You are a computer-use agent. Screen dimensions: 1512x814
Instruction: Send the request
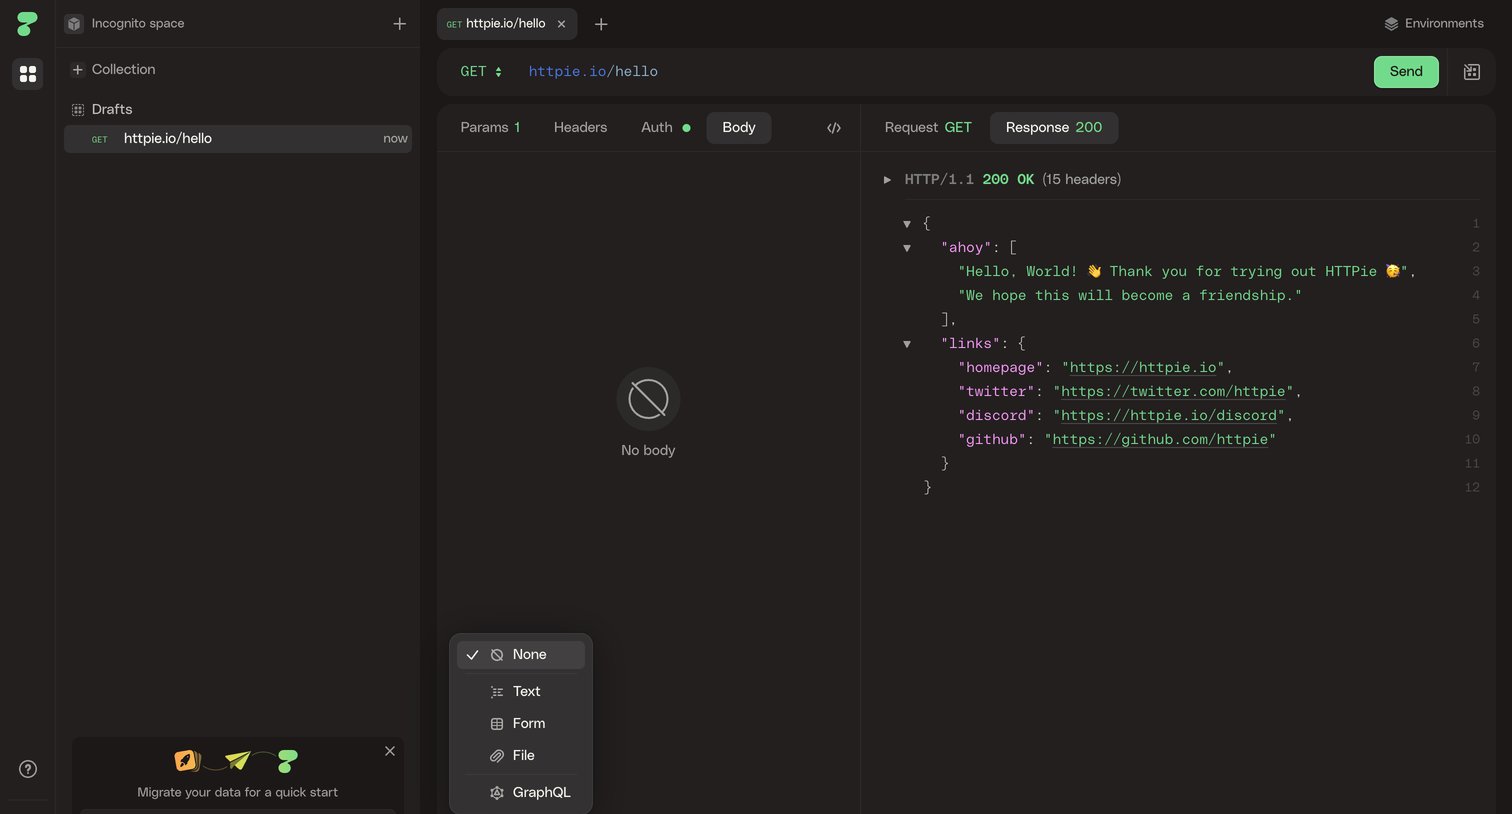(x=1406, y=72)
